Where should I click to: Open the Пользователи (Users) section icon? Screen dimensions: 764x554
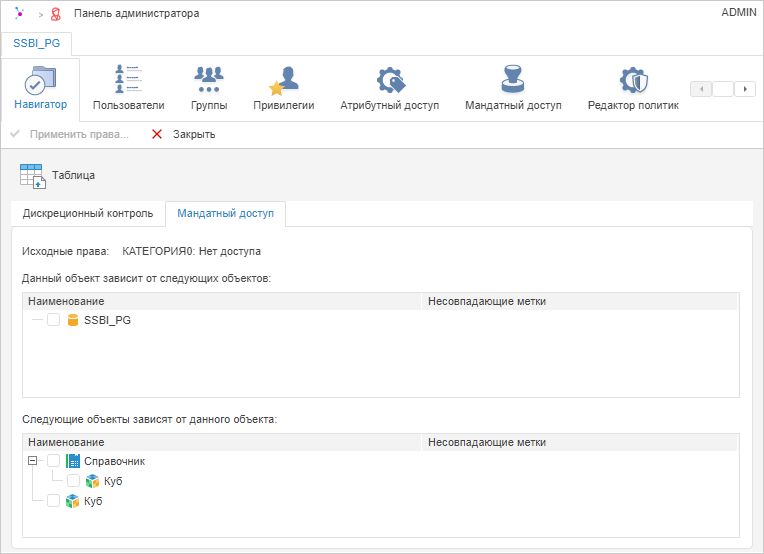(x=128, y=80)
